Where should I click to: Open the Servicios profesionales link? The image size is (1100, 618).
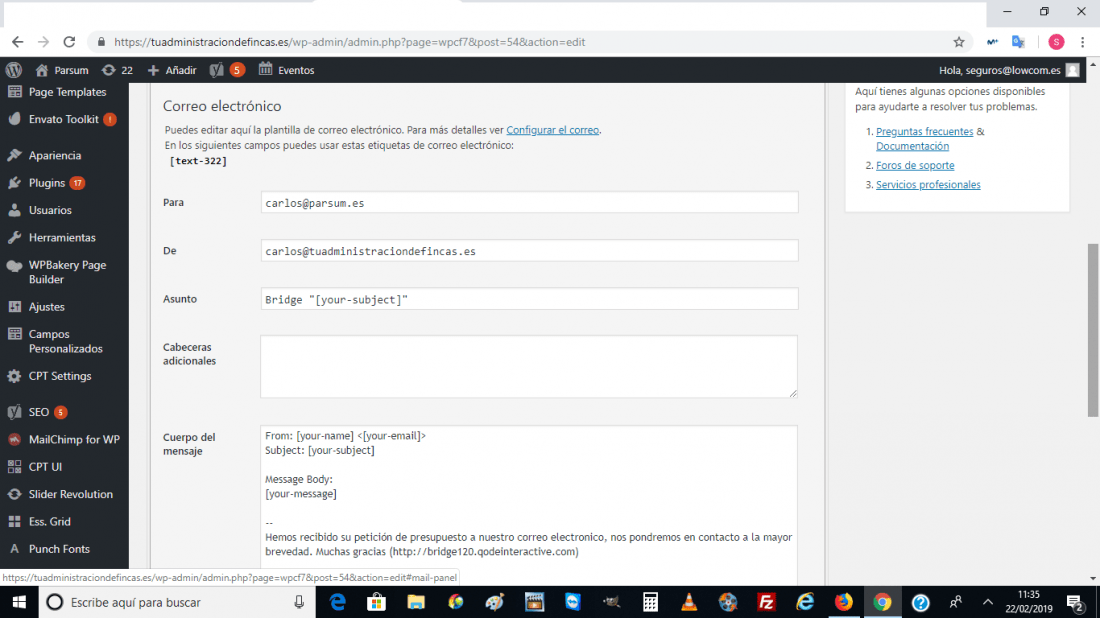927,184
